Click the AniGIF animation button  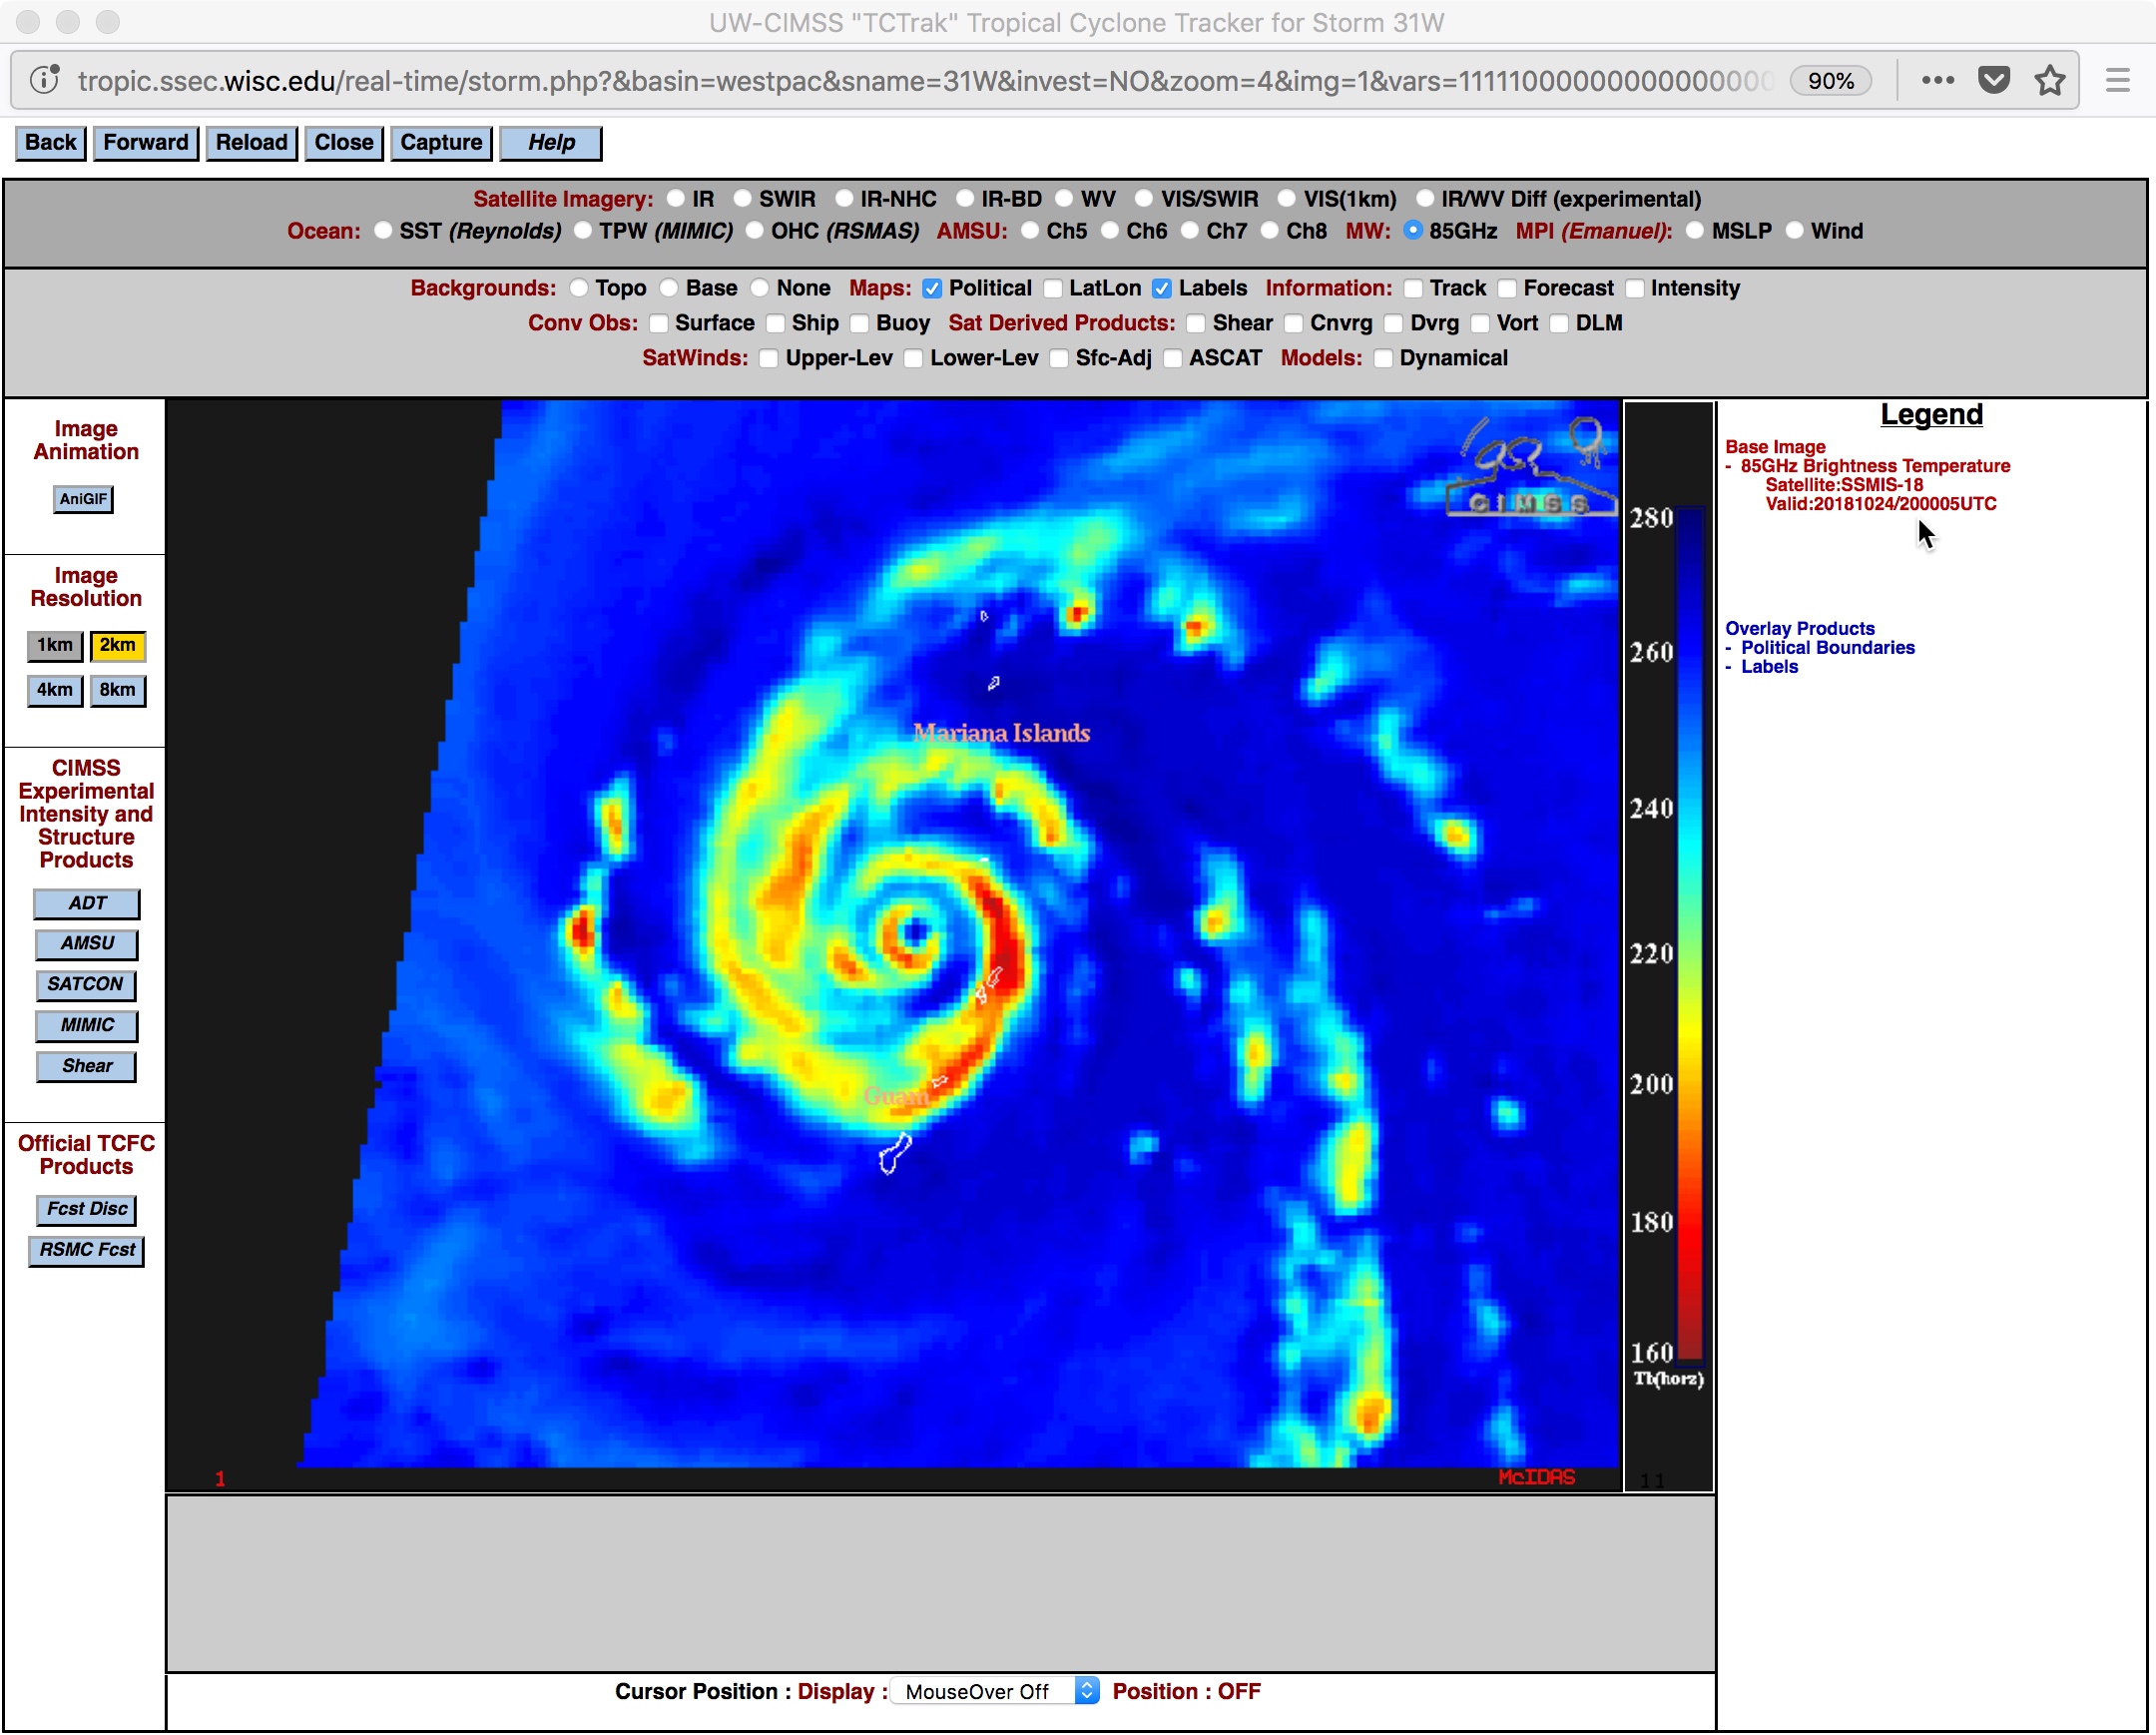tap(83, 499)
